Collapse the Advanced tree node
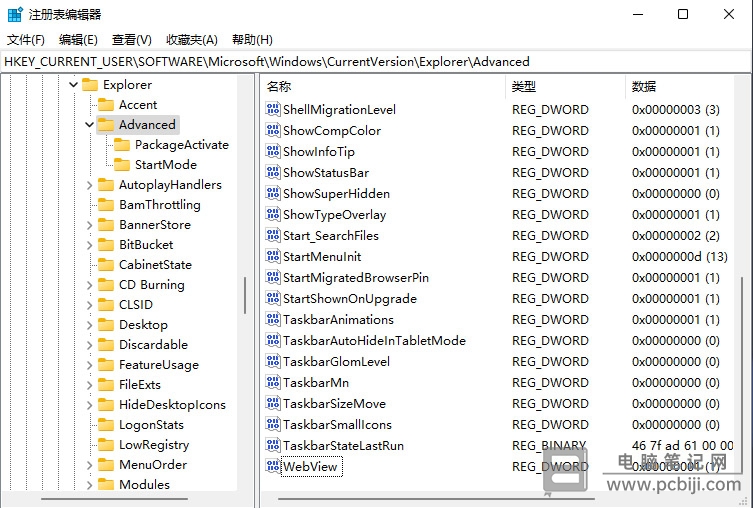 pyautogui.click(x=89, y=125)
